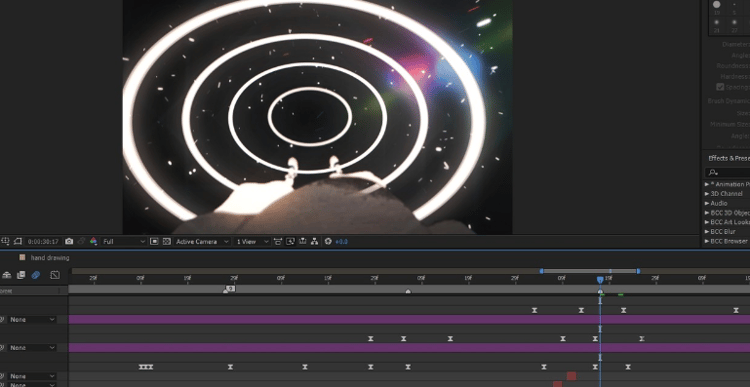Open the Graph Editor icon in timeline

pyautogui.click(x=55, y=275)
